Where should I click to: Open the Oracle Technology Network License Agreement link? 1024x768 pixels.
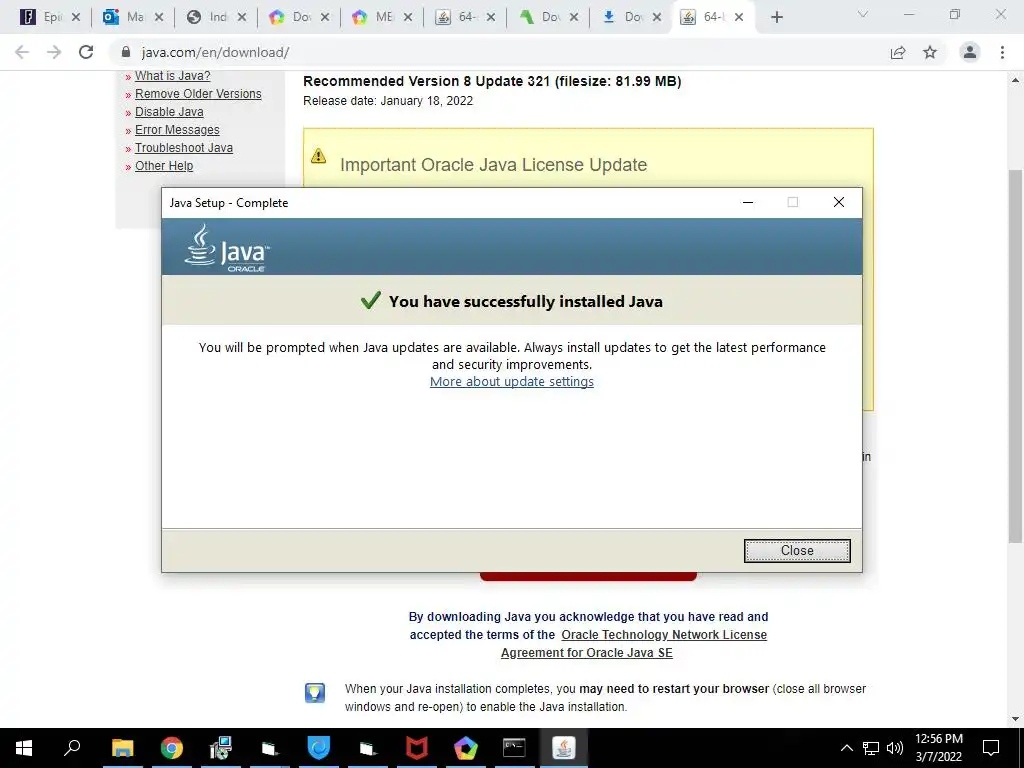click(x=664, y=635)
